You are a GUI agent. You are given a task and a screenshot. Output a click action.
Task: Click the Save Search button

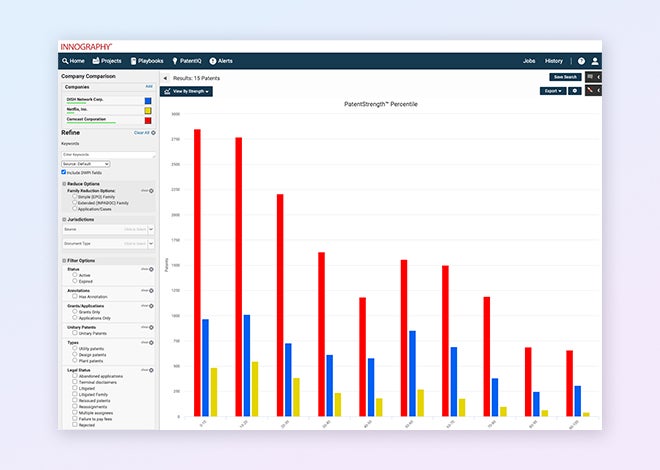click(x=564, y=77)
